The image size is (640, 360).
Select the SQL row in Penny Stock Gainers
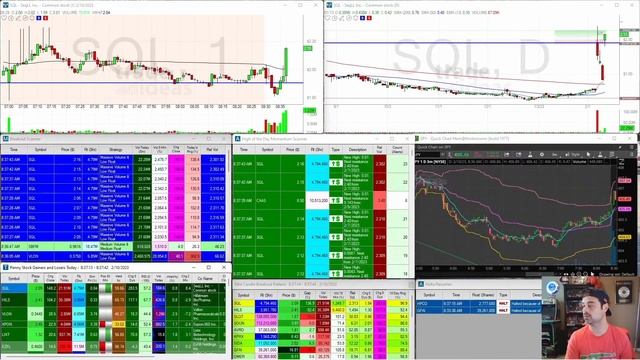click(x=113, y=288)
